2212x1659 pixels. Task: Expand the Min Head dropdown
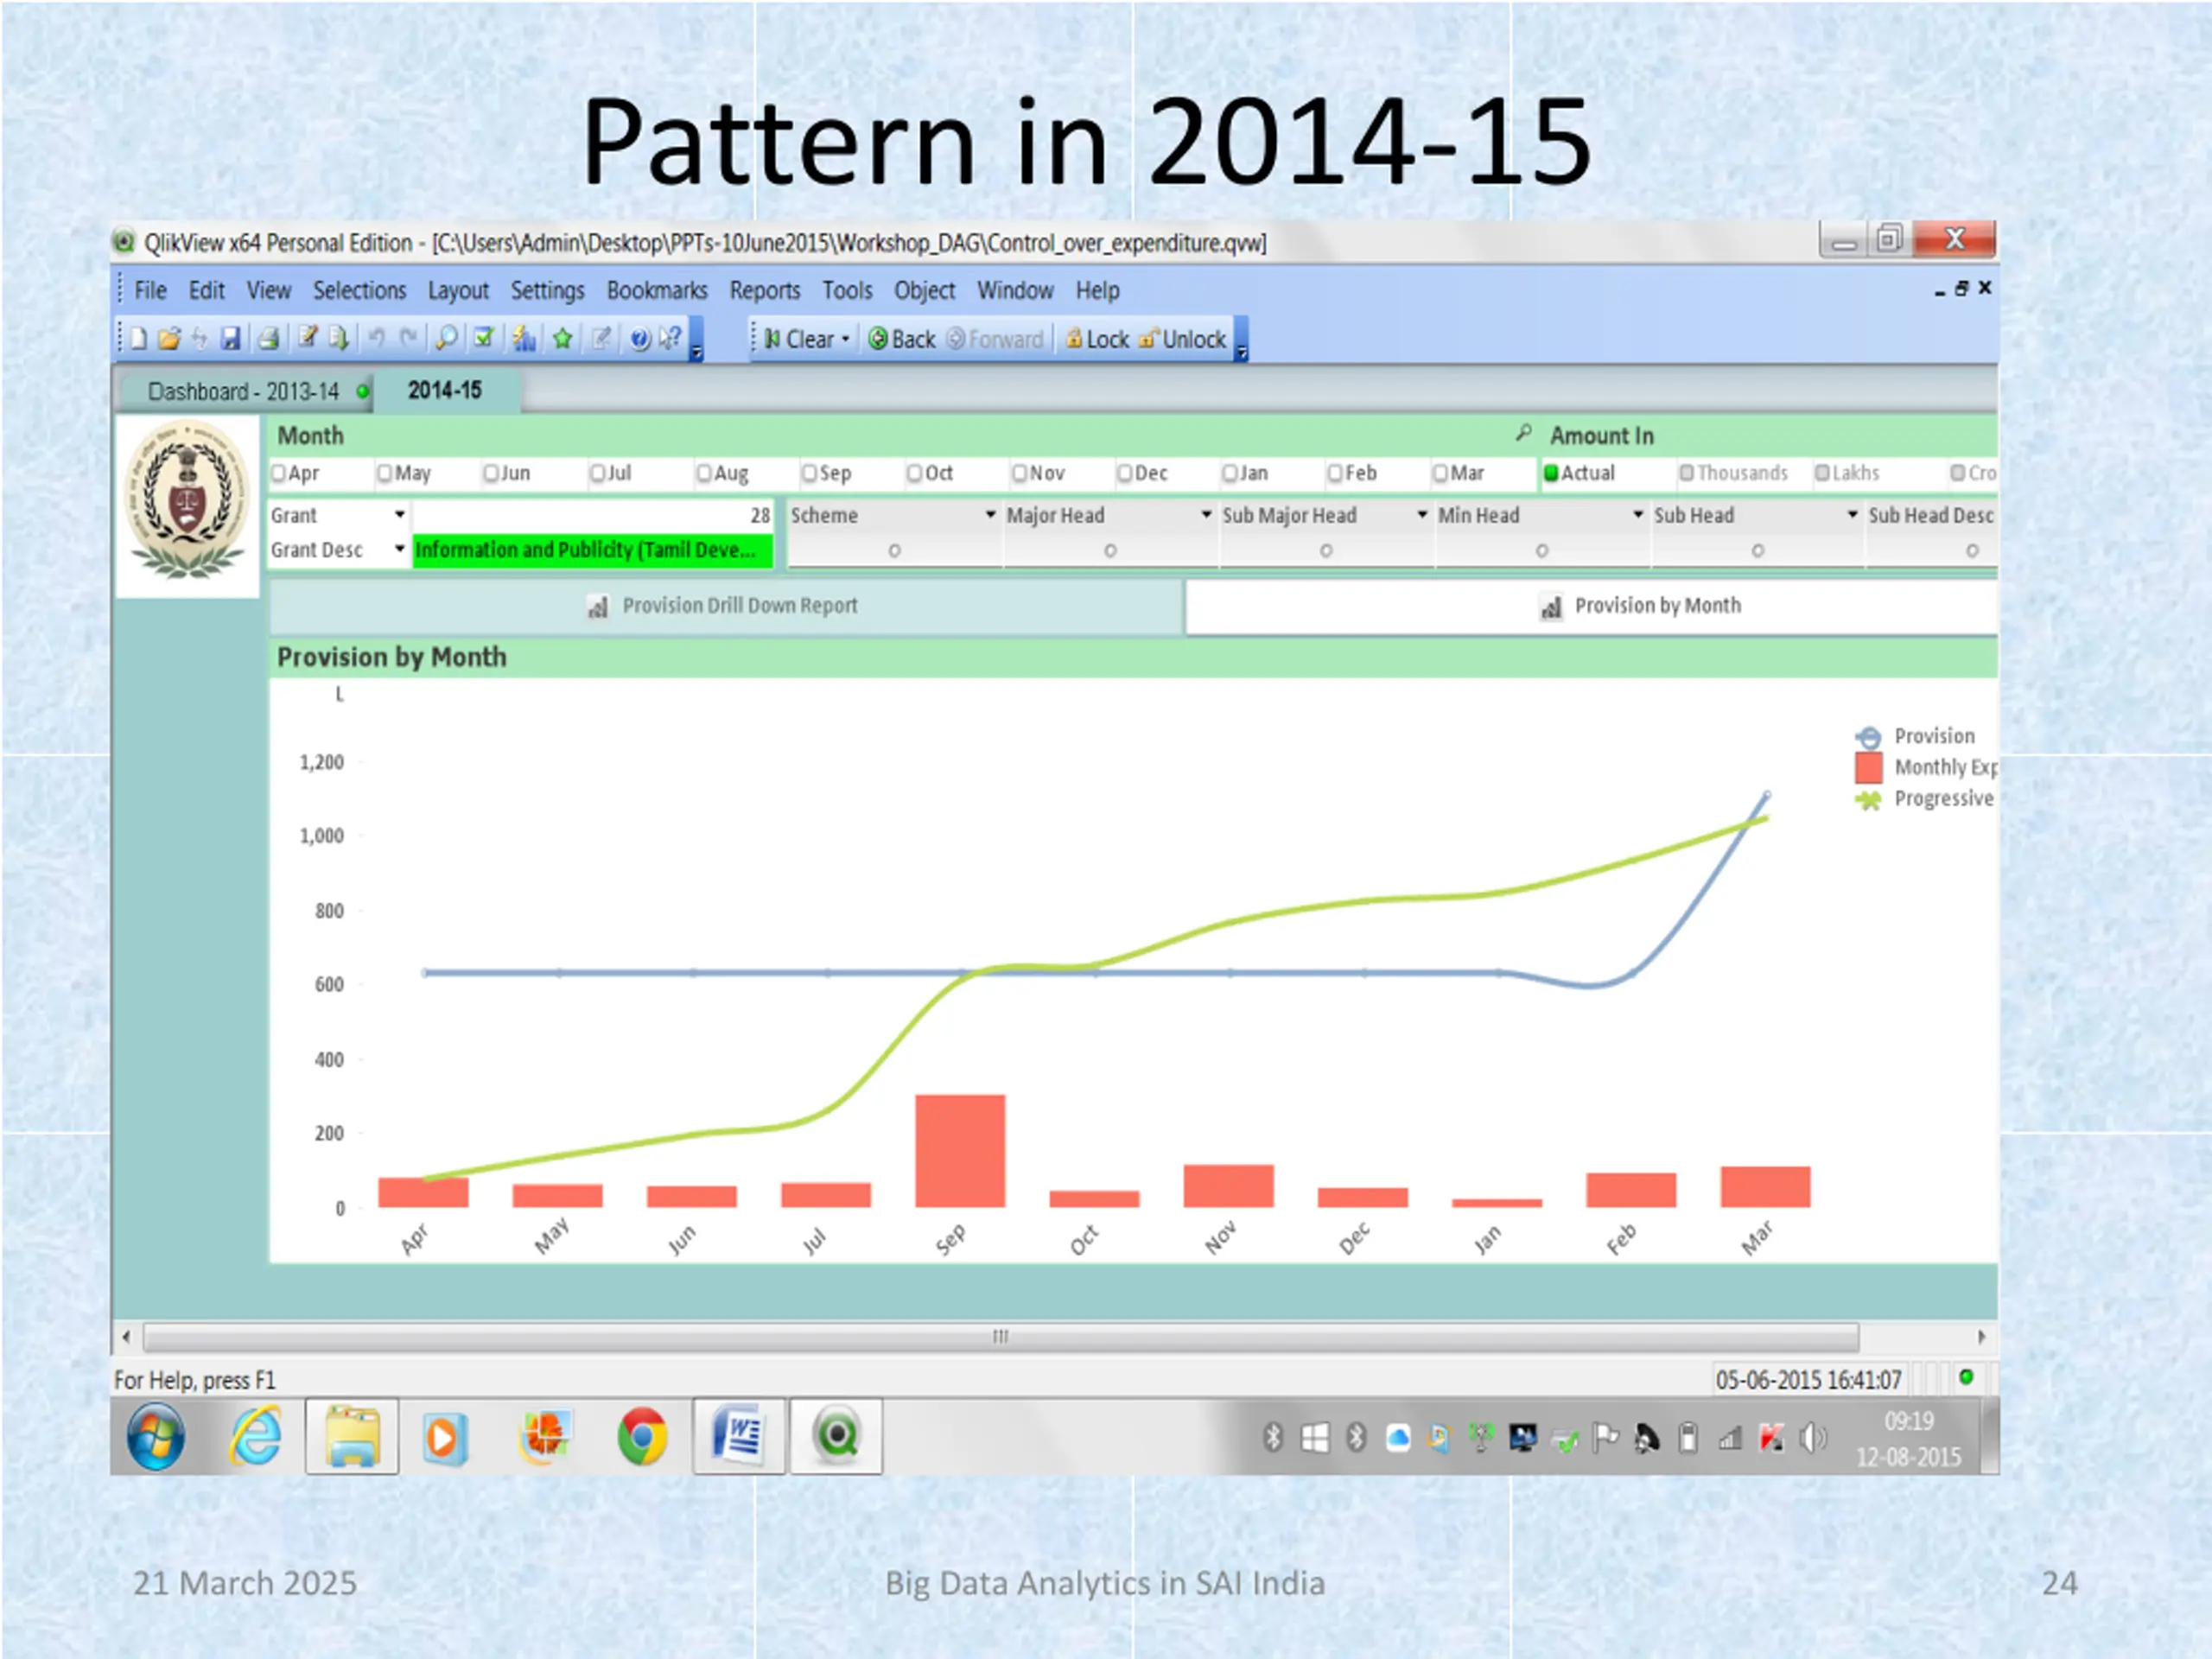[1638, 514]
